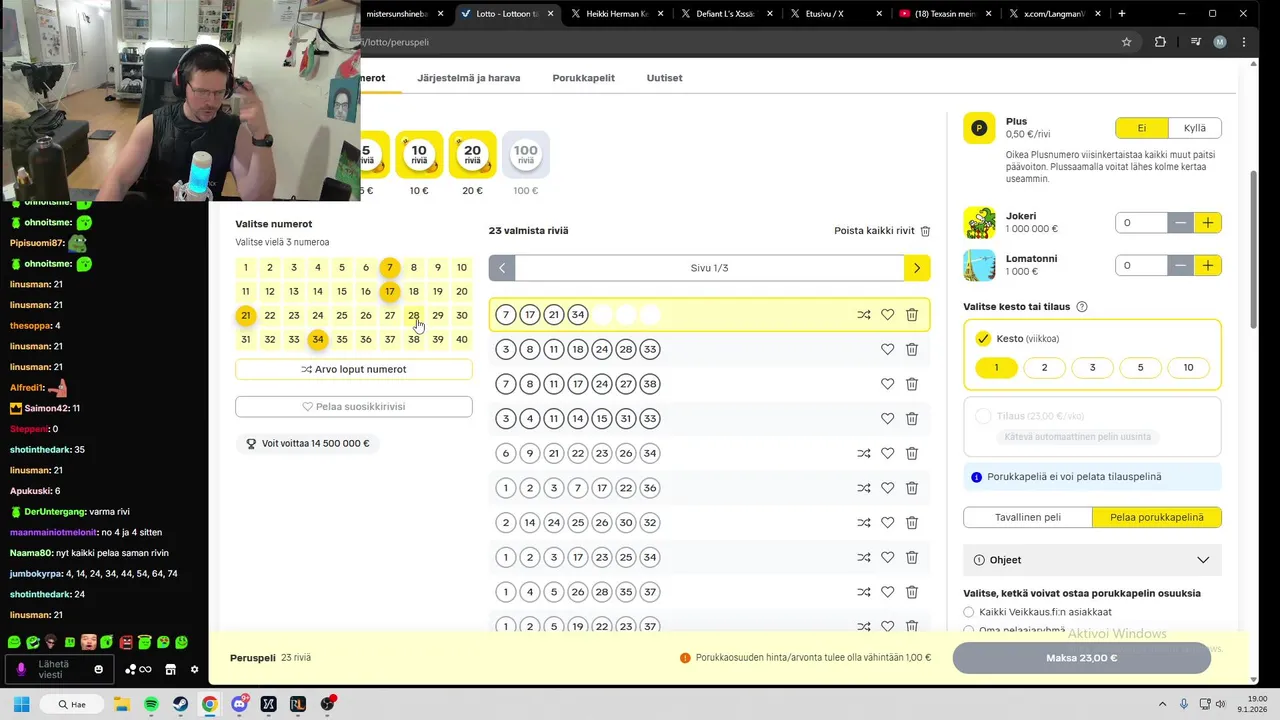Decrease Jokeri count with minus
Viewport: 1280px width, 720px height.
pos(1181,223)
